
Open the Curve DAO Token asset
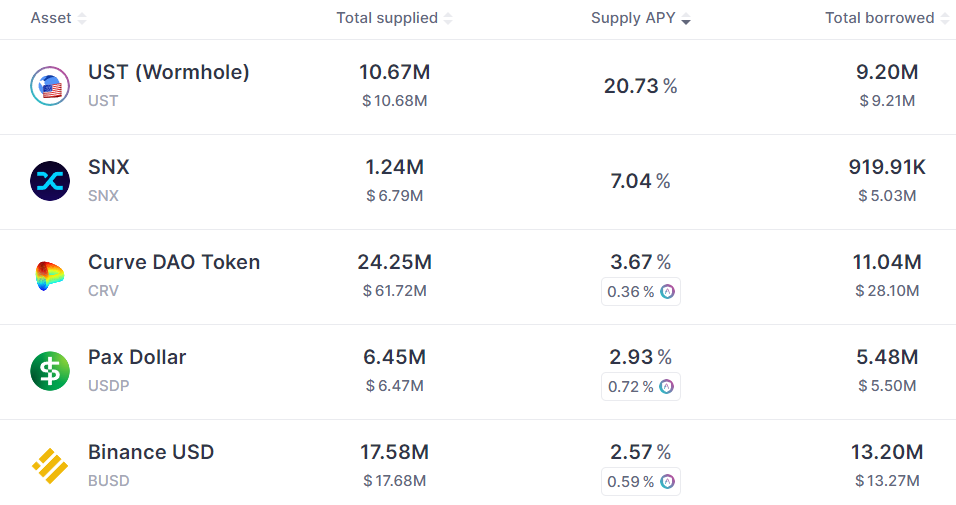pos(174,262)
